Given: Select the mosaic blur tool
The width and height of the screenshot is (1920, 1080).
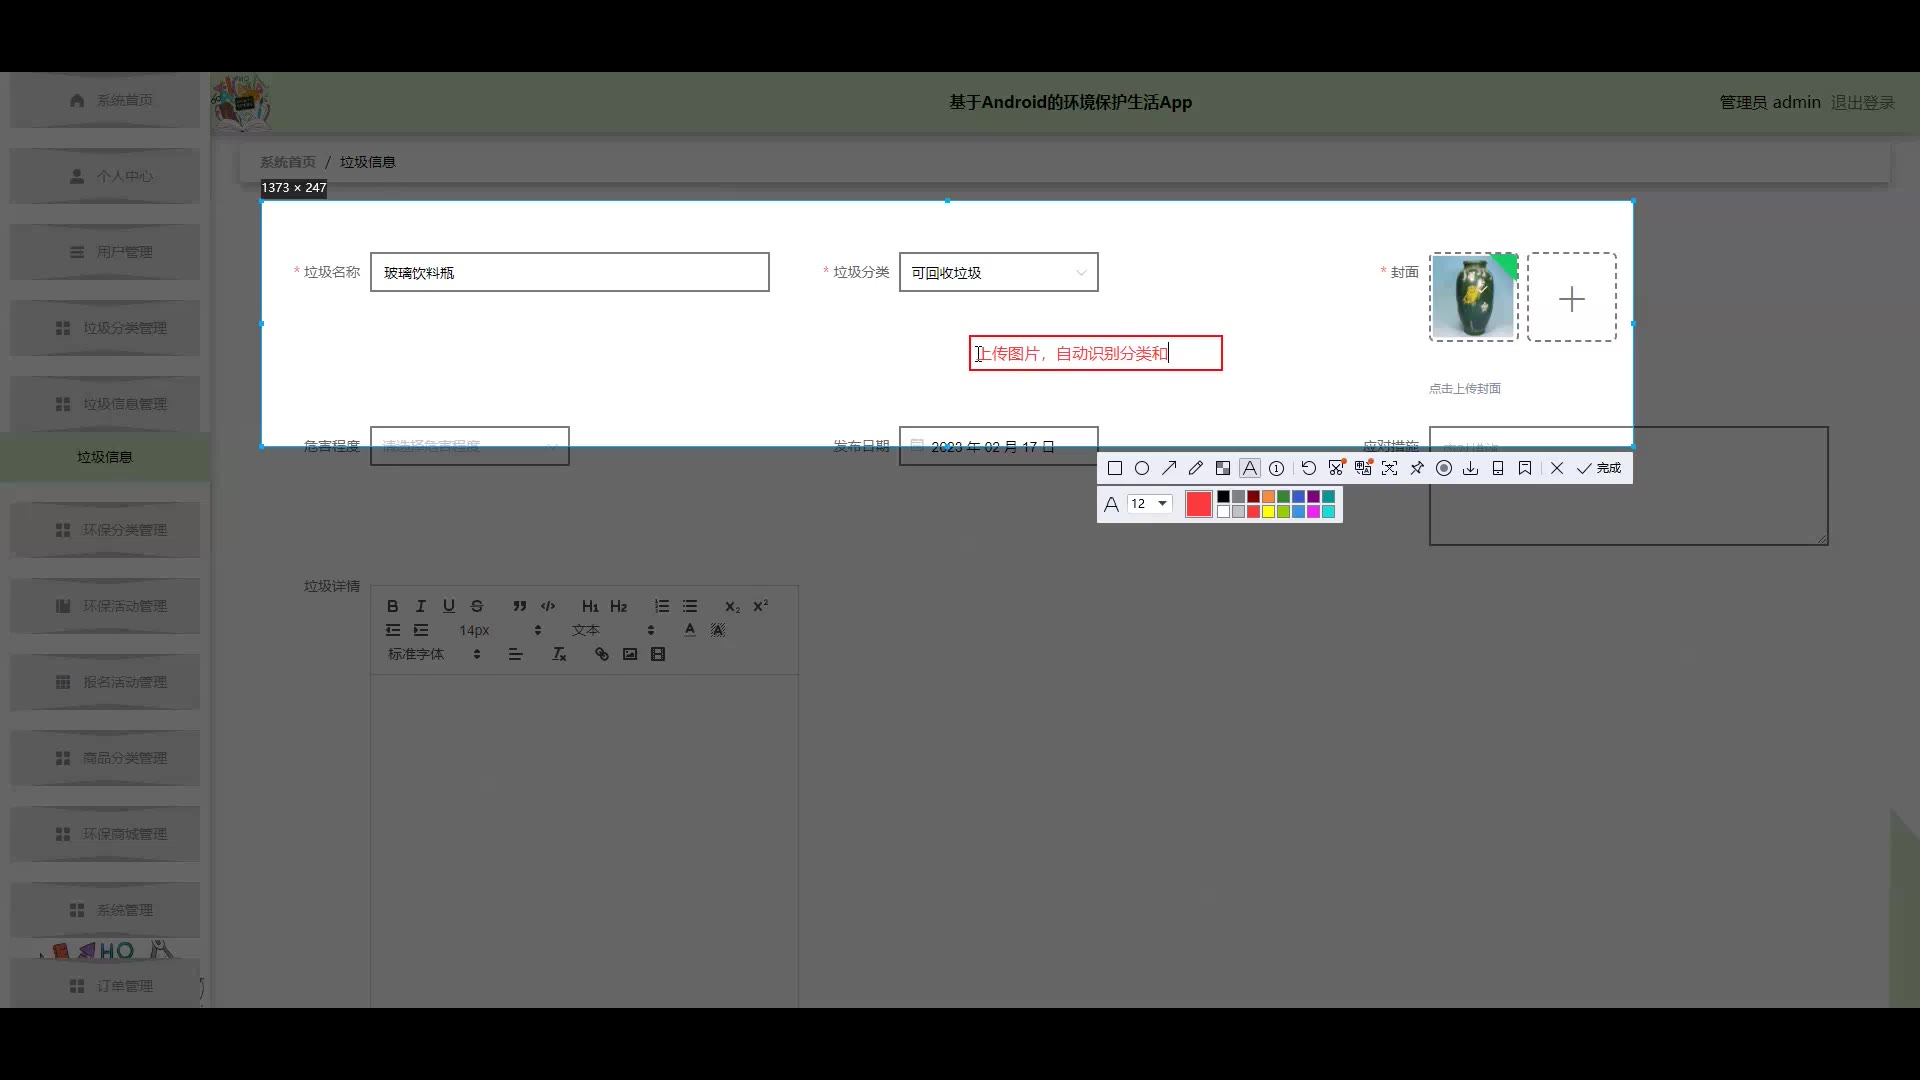Looking at the screenshot, I should click(x=1223, y=468).
